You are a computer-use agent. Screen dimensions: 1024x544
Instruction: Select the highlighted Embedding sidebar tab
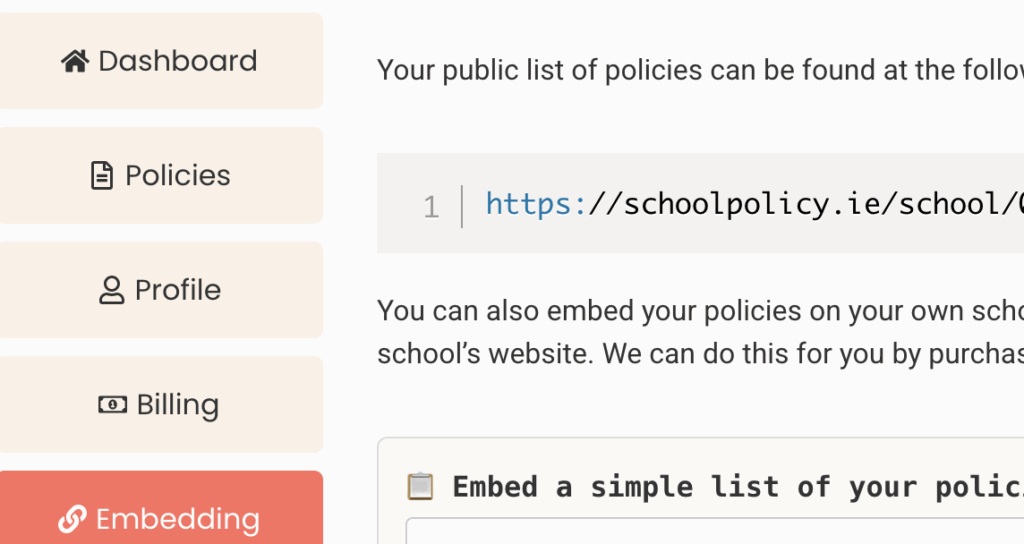click(x=160, y=517)
